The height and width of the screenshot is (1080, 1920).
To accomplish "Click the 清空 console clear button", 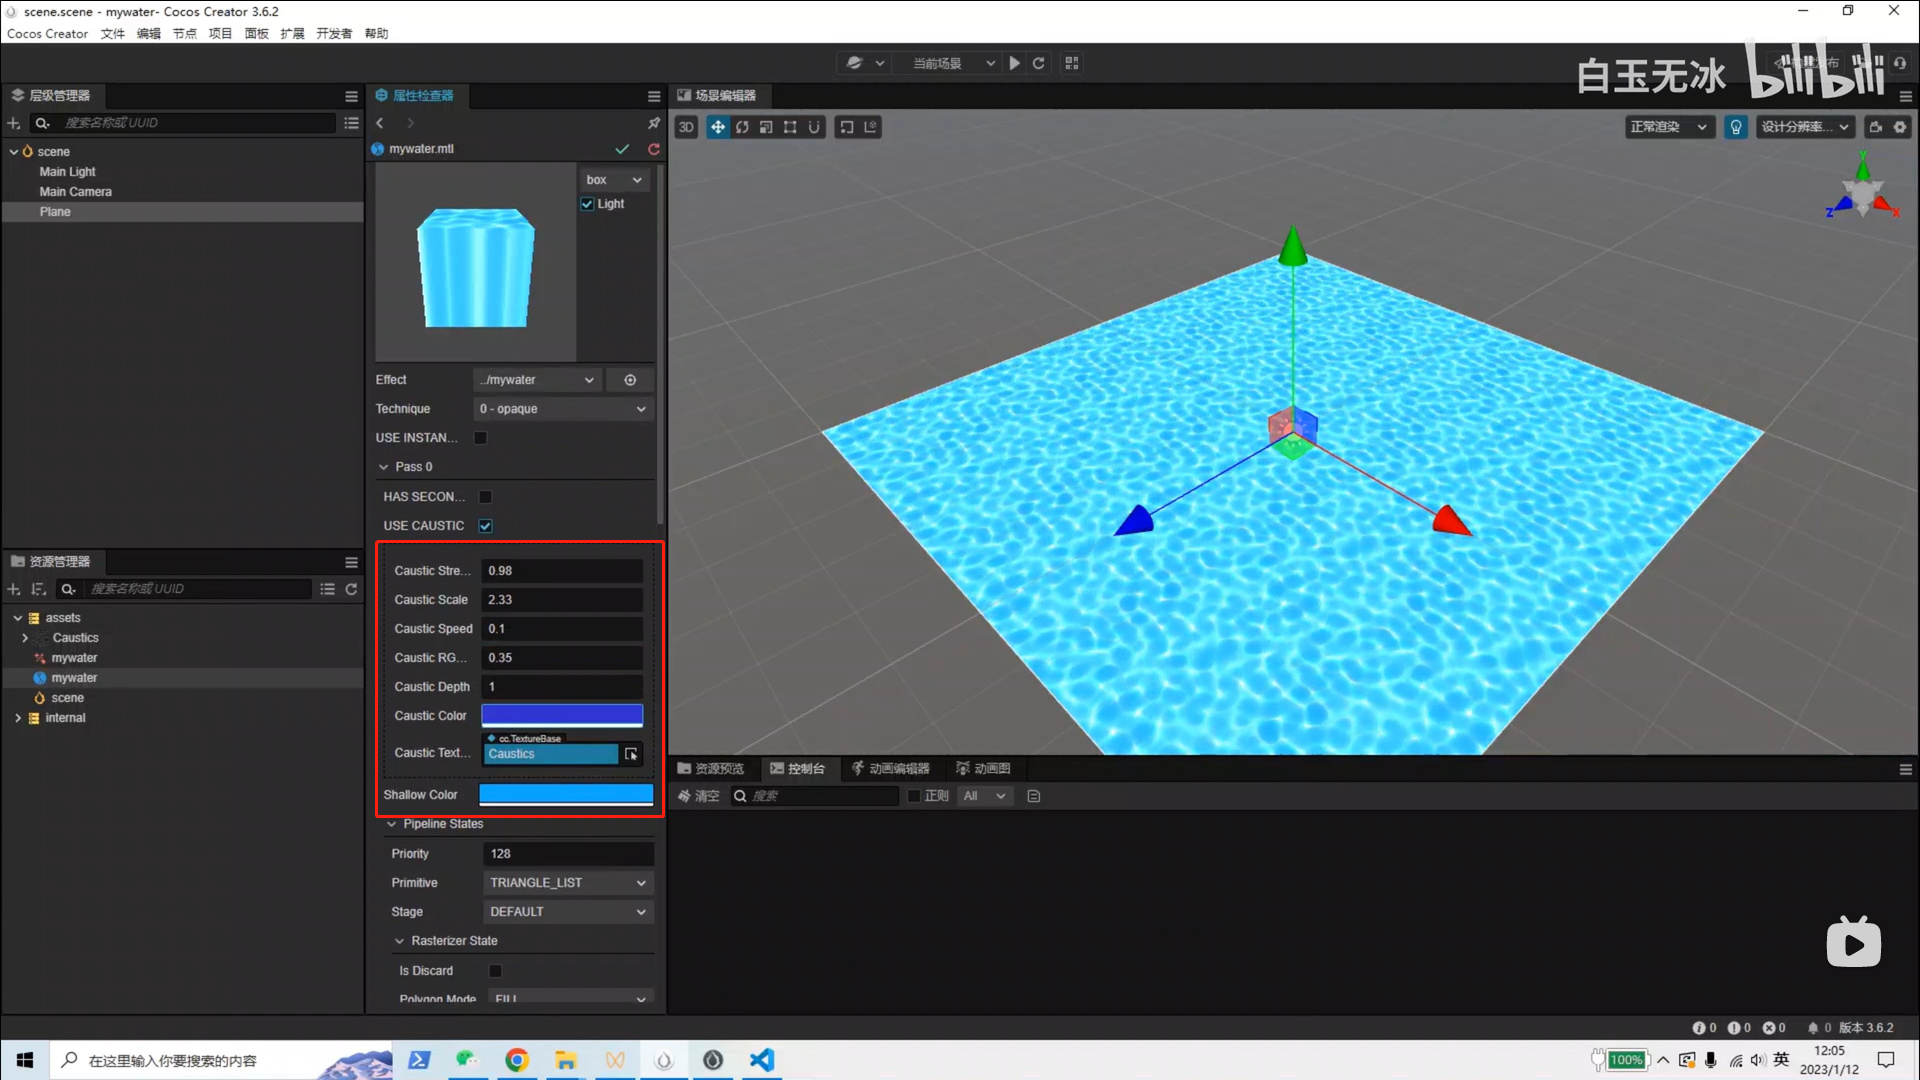I will coord(698,796).
